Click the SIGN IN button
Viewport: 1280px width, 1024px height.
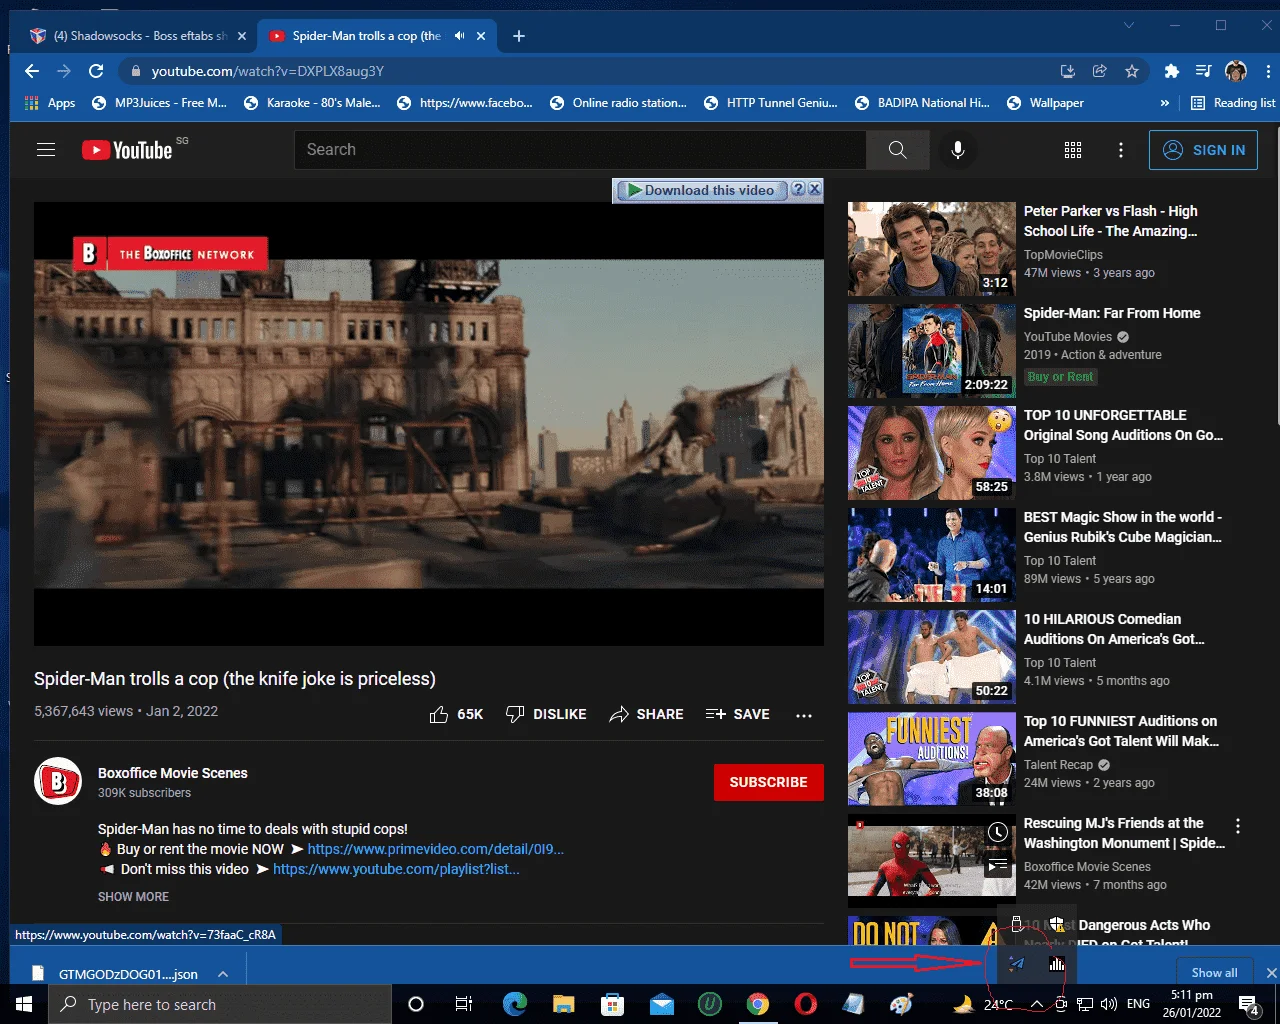pyautogui.click(x=1203, y=150)
